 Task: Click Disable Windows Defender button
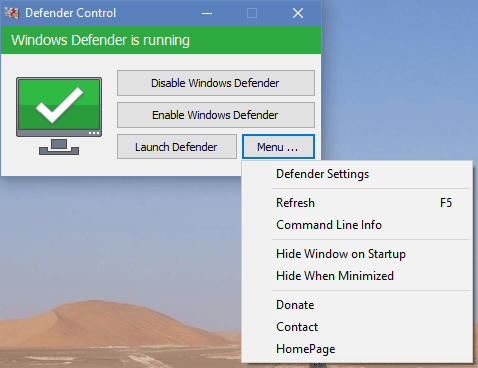coord(216,83)
